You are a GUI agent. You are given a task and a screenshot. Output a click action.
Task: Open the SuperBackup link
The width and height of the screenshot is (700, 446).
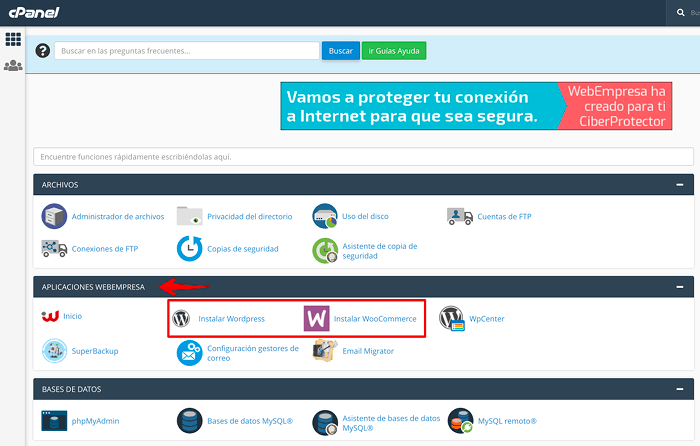pyautogui.click(x=95, y=351)
